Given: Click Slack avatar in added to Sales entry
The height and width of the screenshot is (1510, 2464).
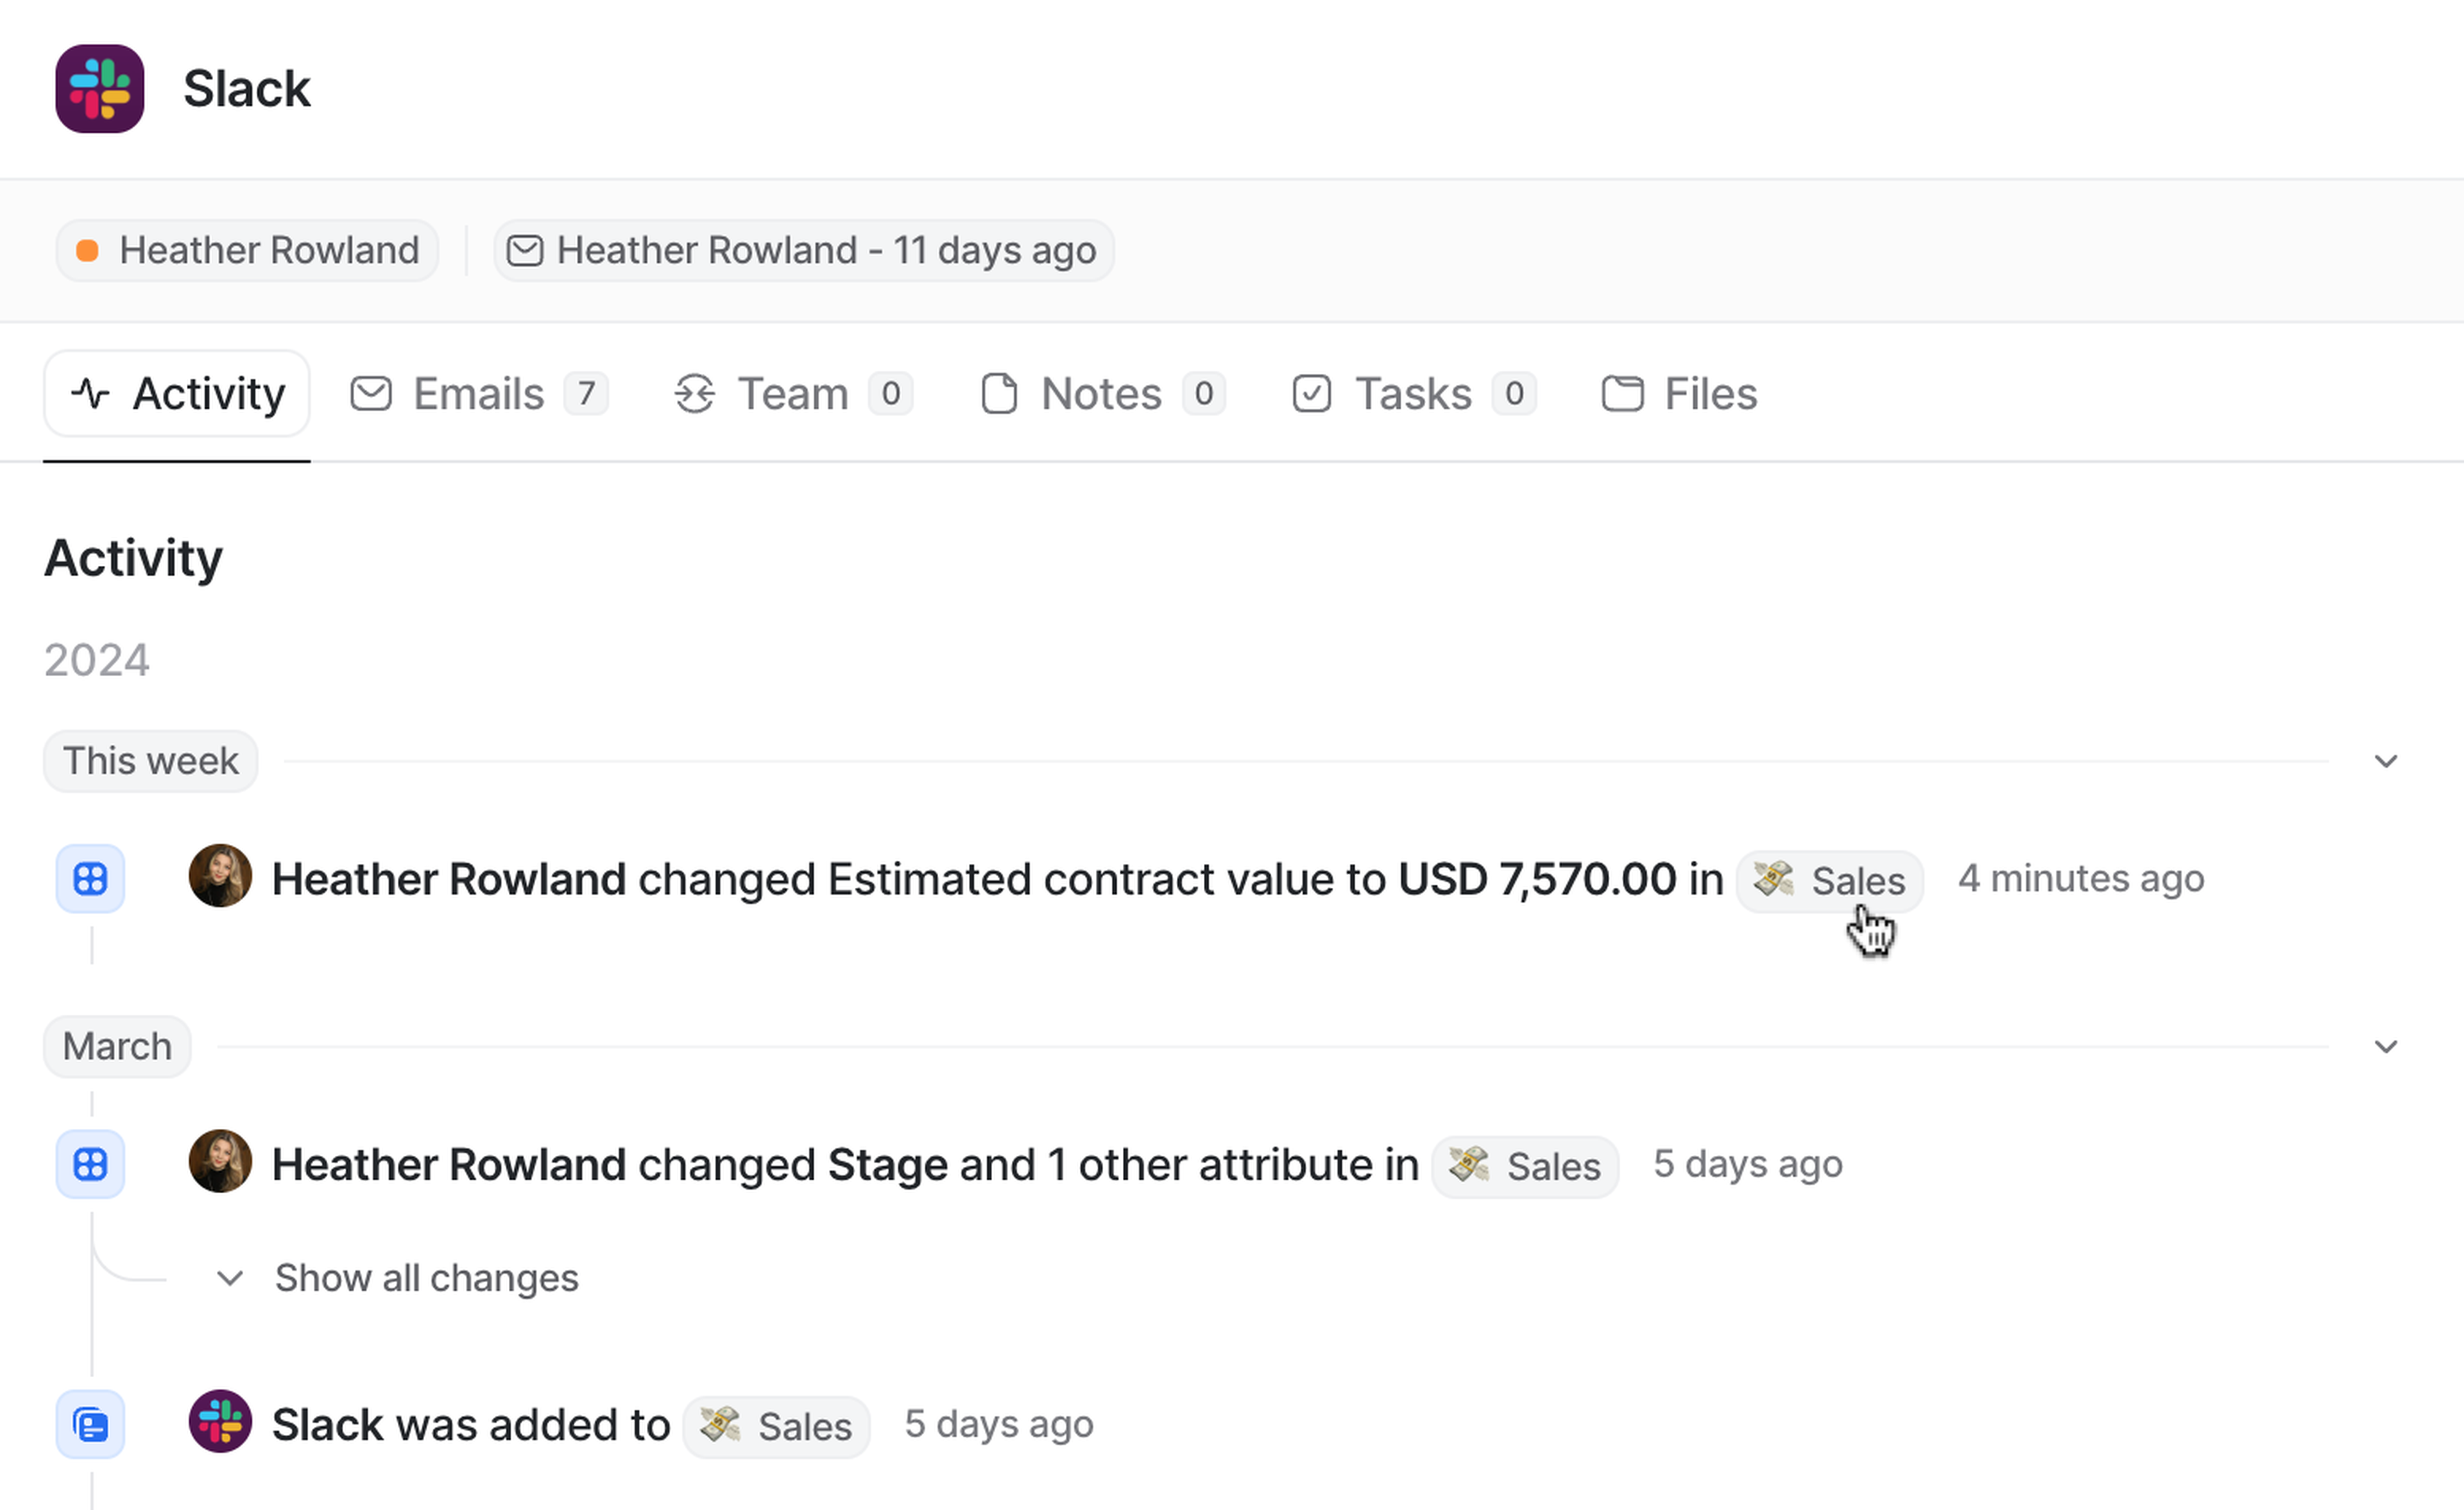Looking at the screenshot, I should pos(220,1421).
